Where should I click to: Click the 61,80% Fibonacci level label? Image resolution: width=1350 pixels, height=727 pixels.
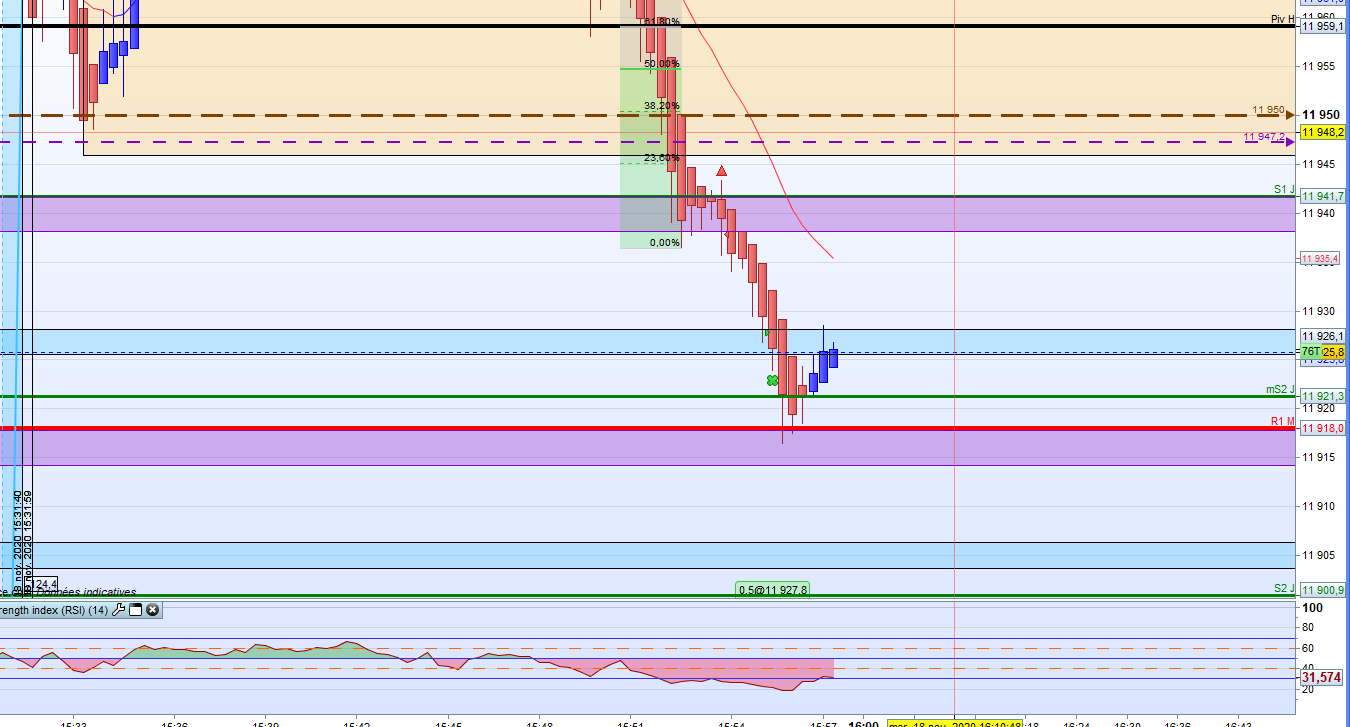pos(662,21)
